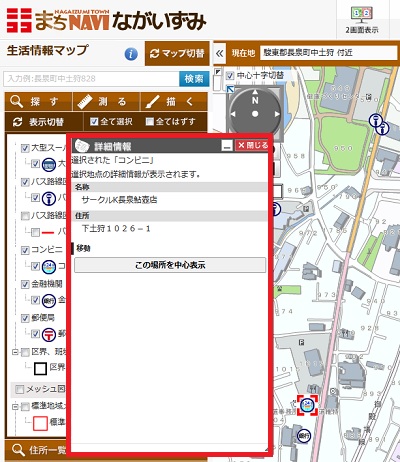The width and height of the screenshot is (400, 462).
Task: Click the black square 区界 symbol
Action: click(x=40, y=369)
